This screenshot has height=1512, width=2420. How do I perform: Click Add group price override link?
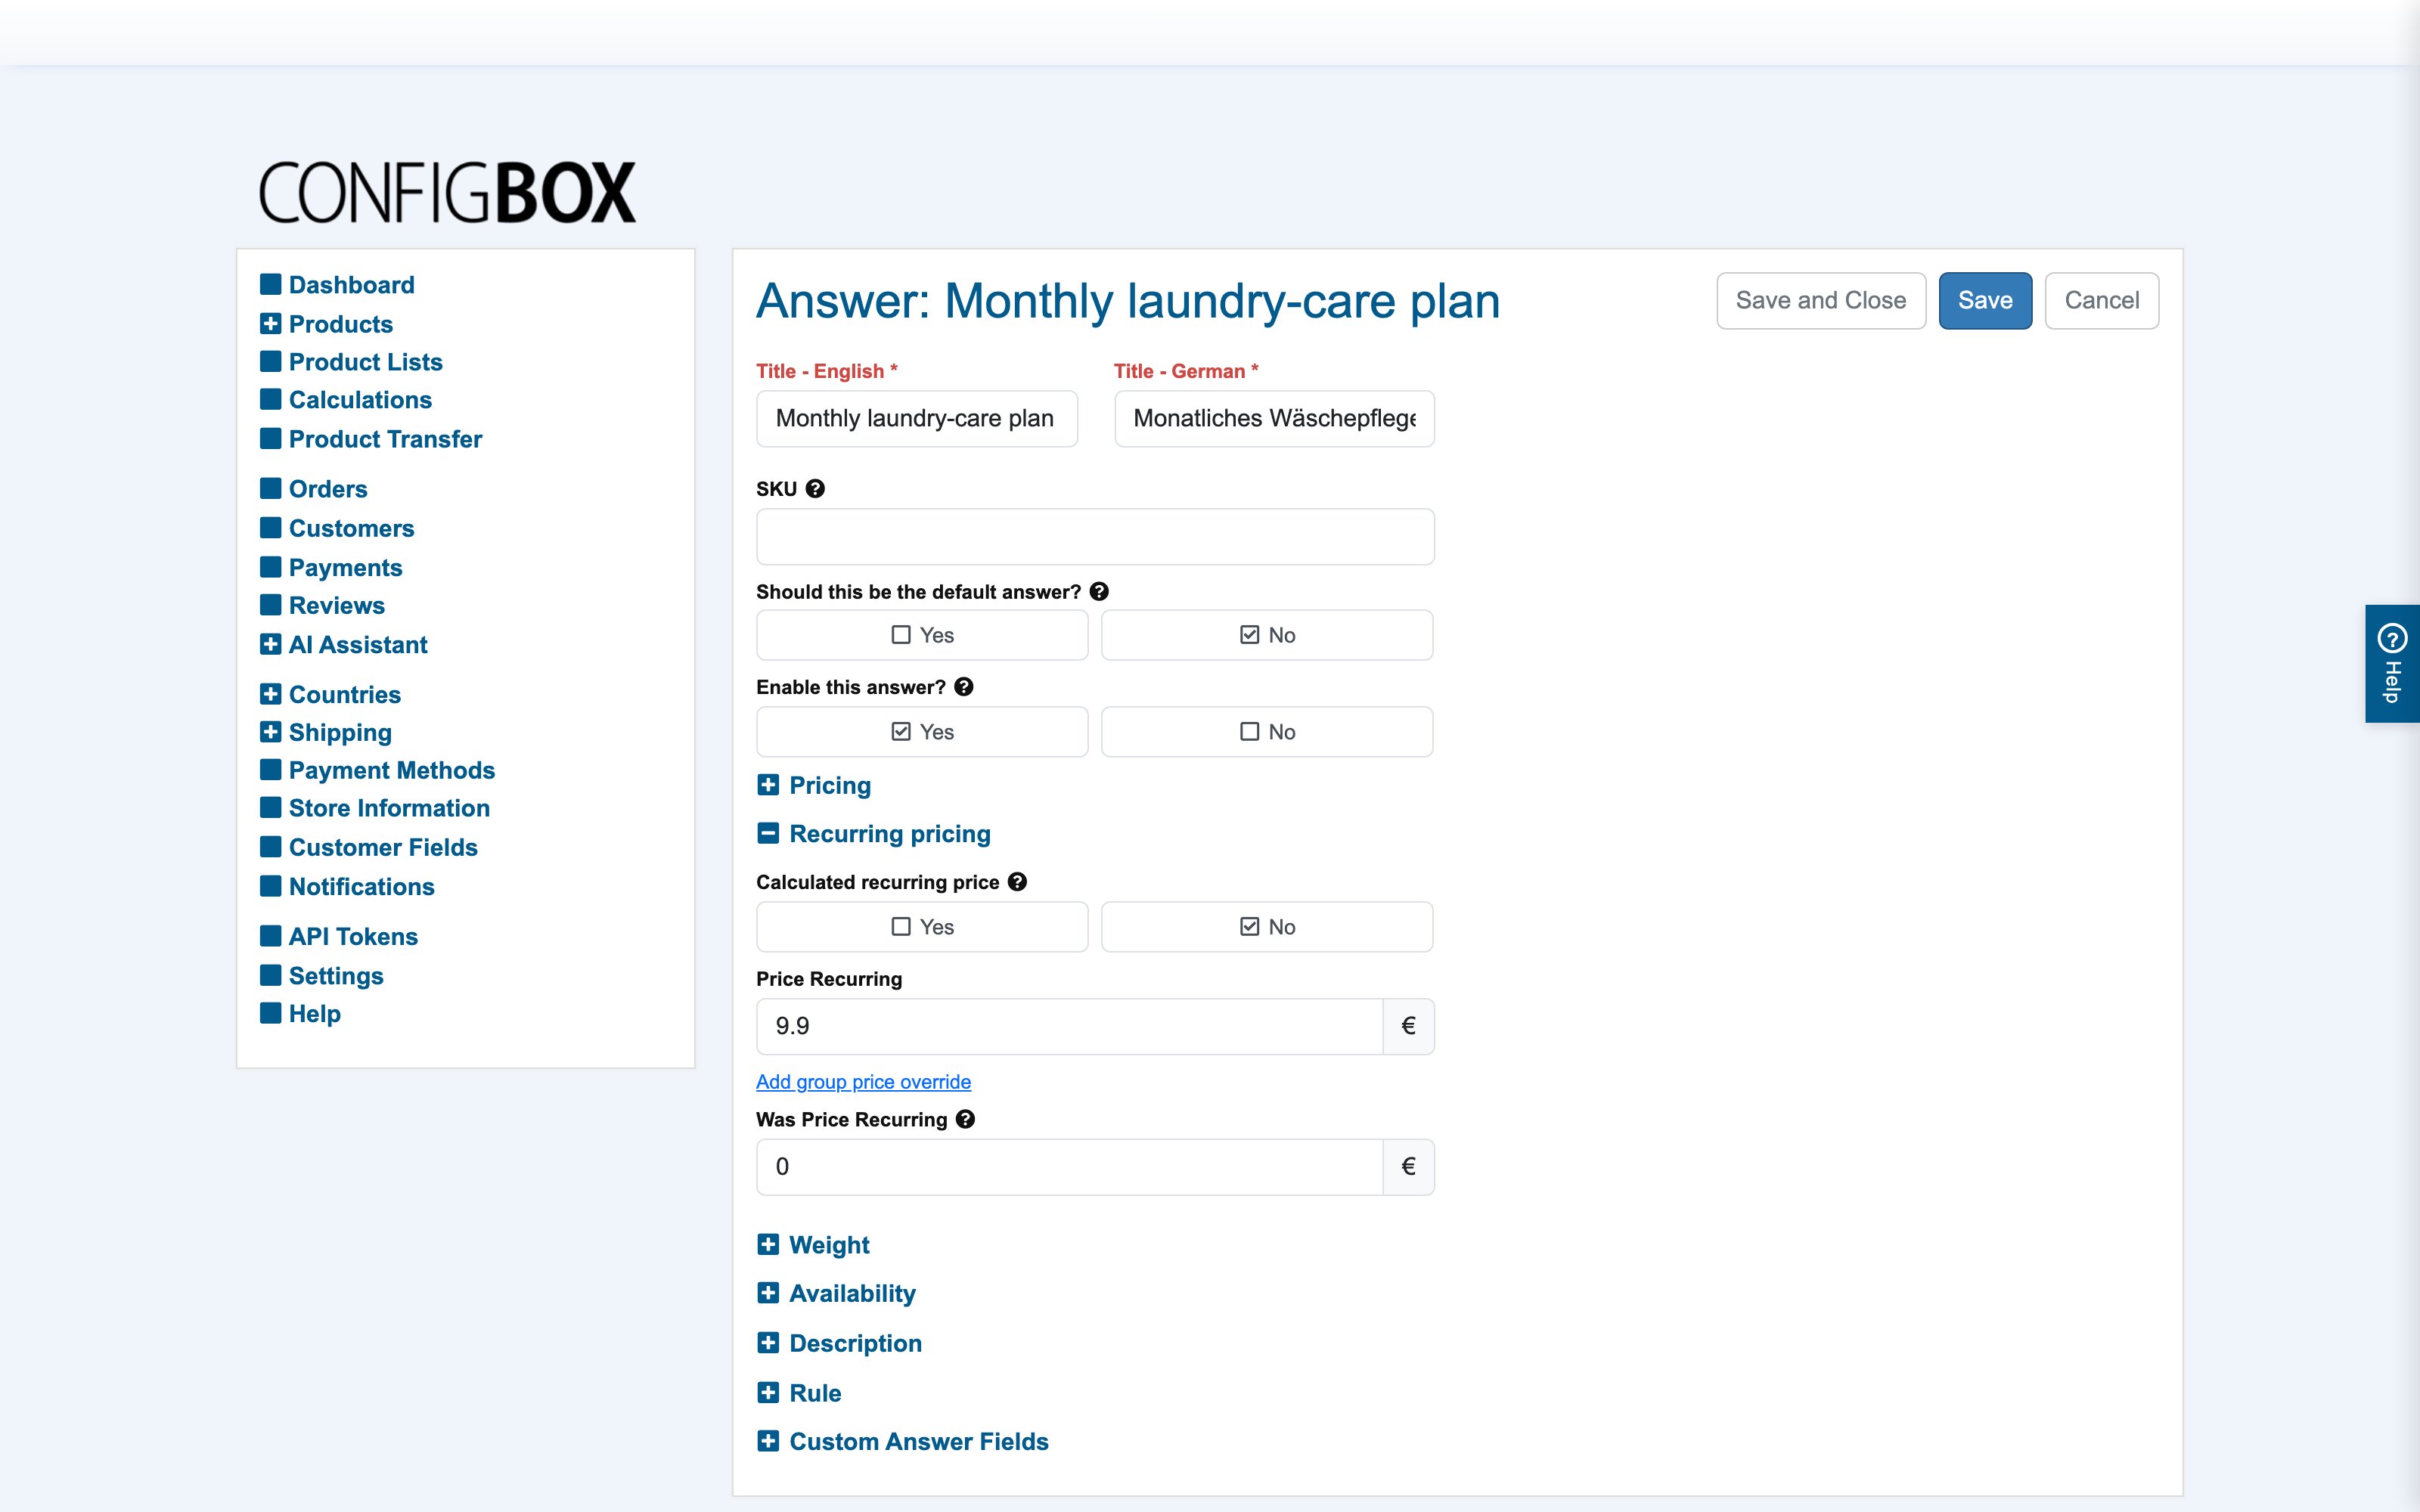pyautogui.click(x=863, y=1082)
